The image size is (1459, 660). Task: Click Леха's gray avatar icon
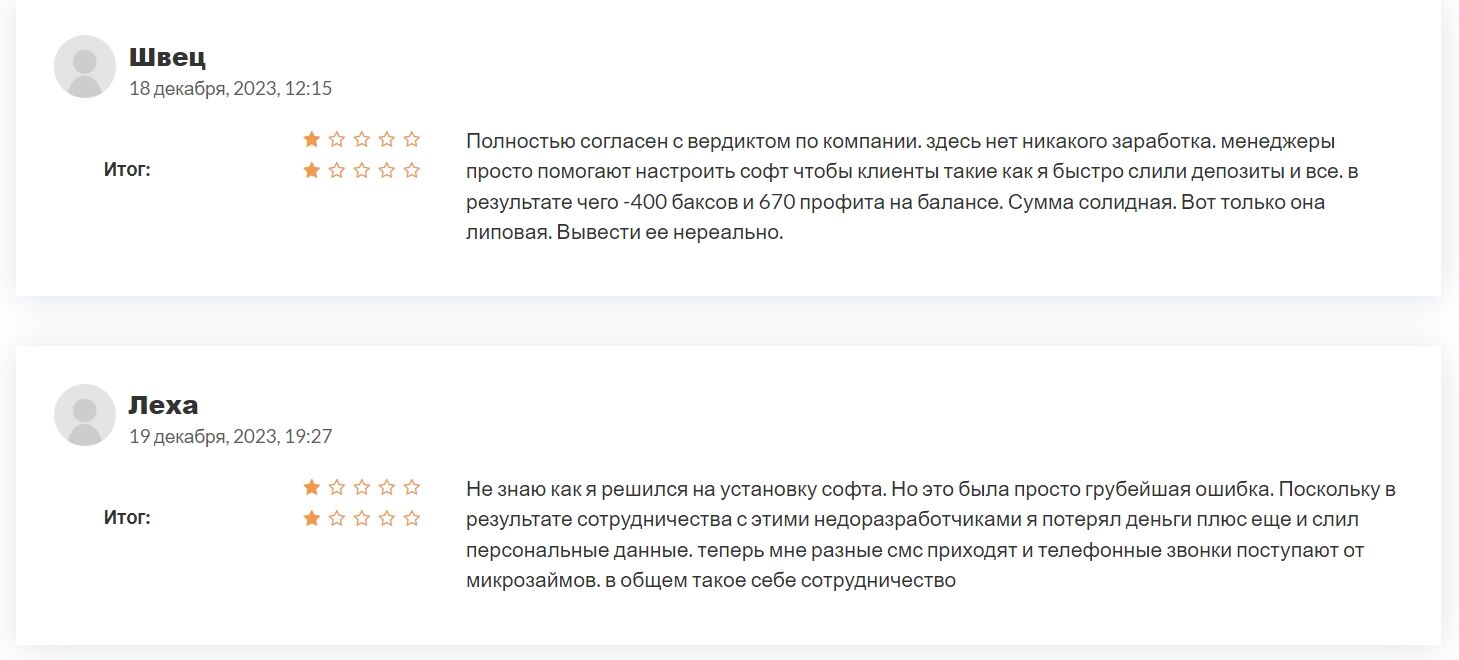(85, 415)
